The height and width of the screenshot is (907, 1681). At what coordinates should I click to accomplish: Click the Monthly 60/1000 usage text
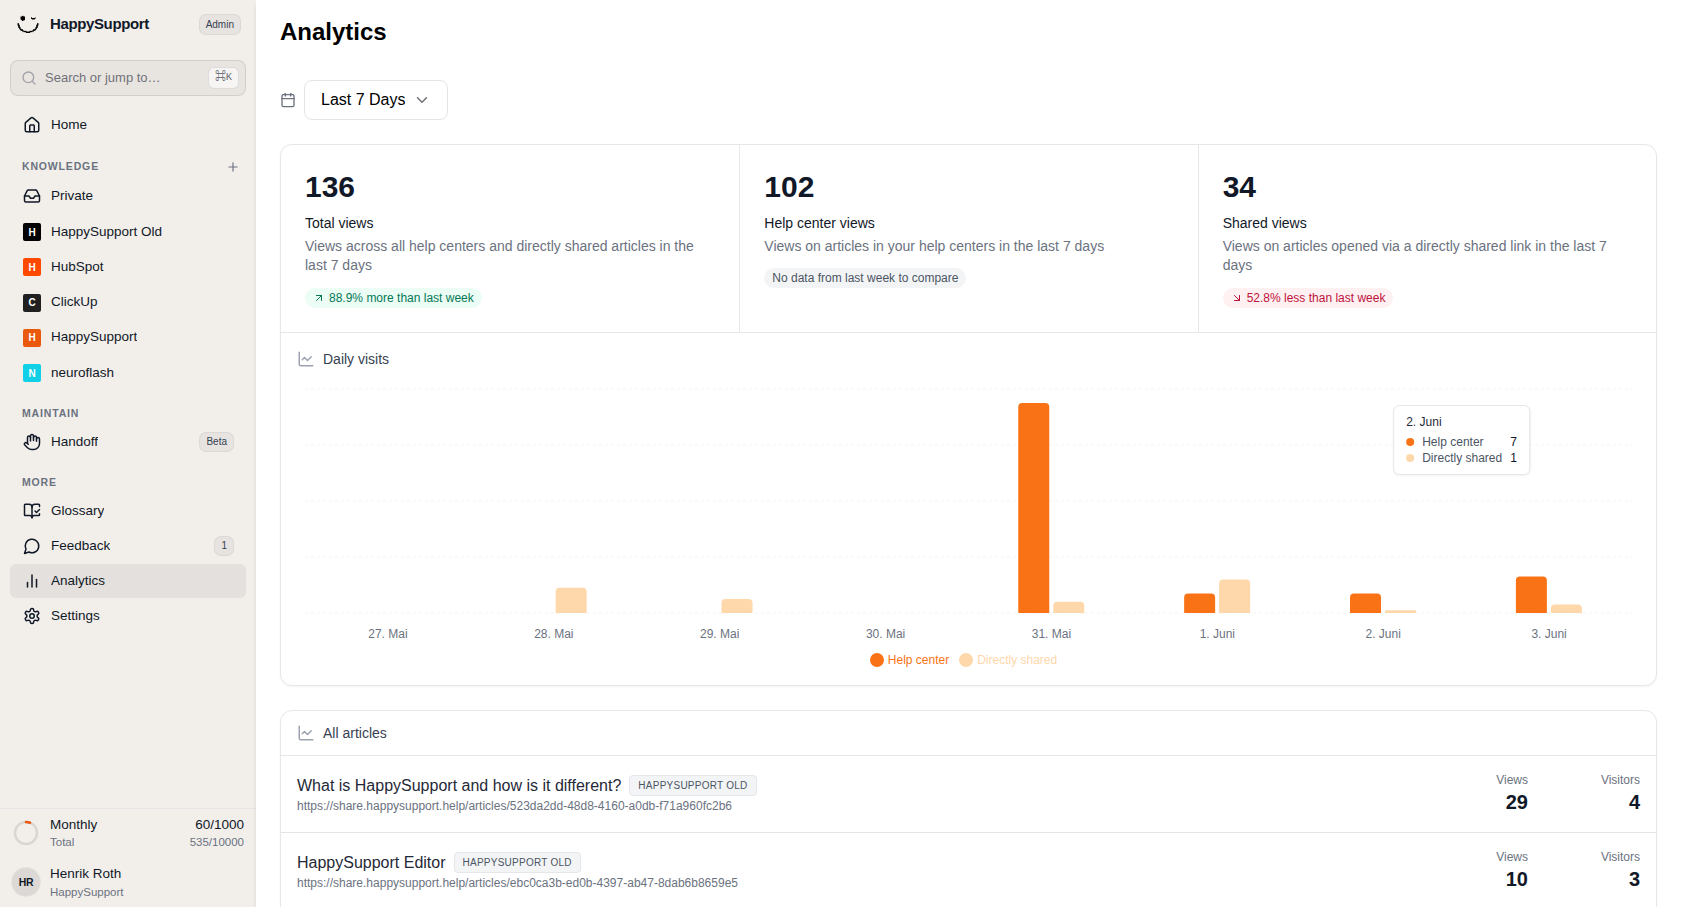click(x=147, y=825)
